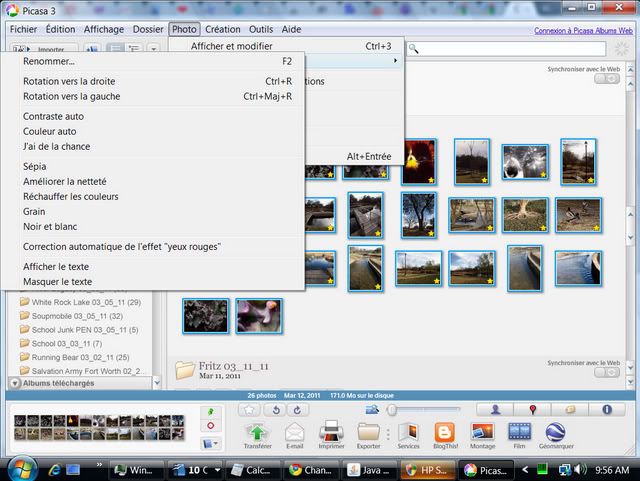Screen dimensions: 640x481
Task: Click the Géomarquer globe icon
Action: coord(553,433)
